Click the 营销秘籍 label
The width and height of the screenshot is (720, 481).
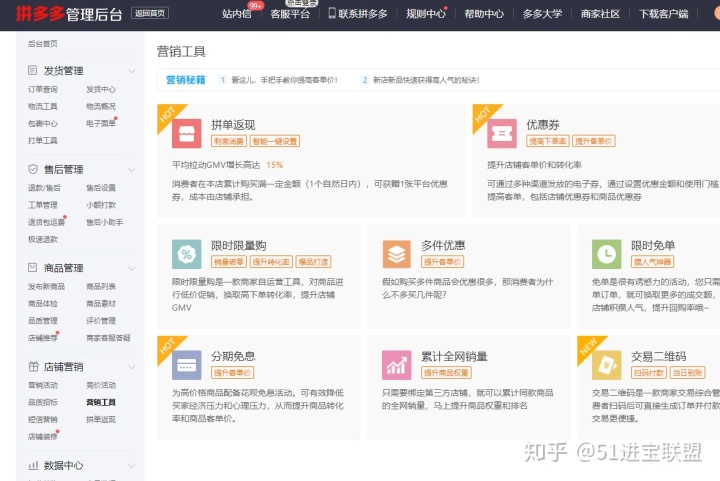pos(186,80)
